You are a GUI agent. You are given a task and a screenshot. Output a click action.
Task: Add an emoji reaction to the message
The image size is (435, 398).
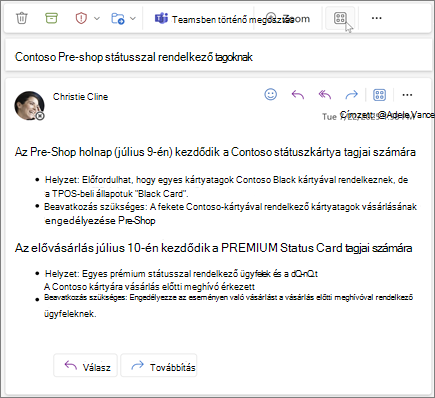pyautogui.click(x=271, y=95)
